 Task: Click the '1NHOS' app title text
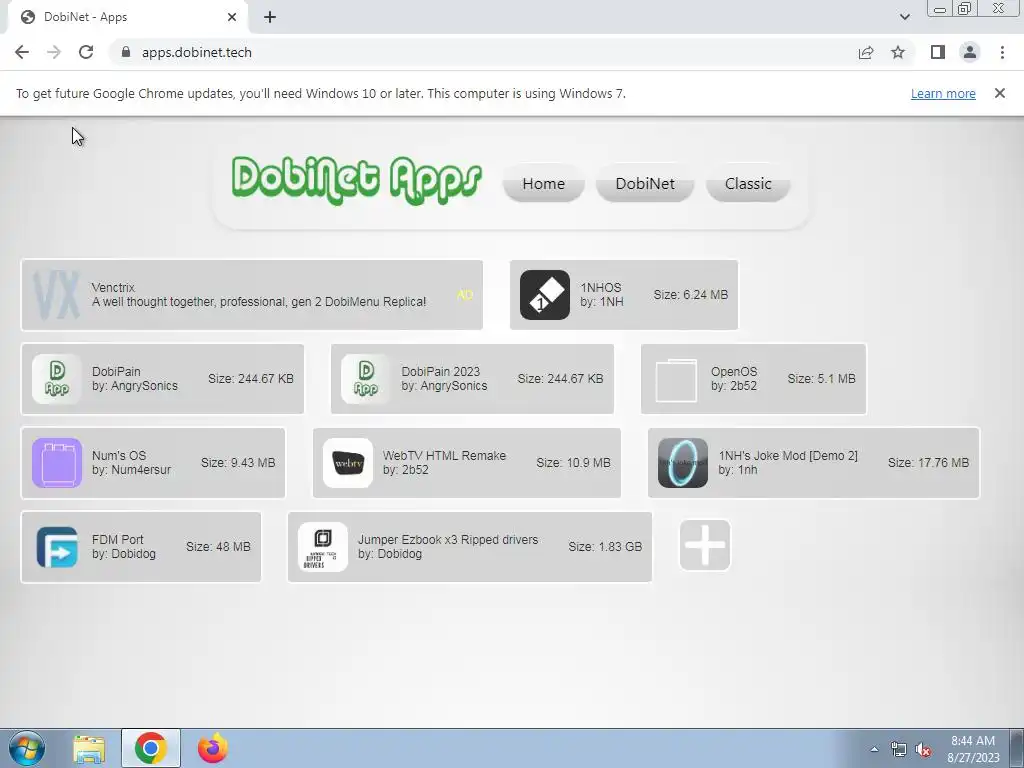tap(601, 287)
